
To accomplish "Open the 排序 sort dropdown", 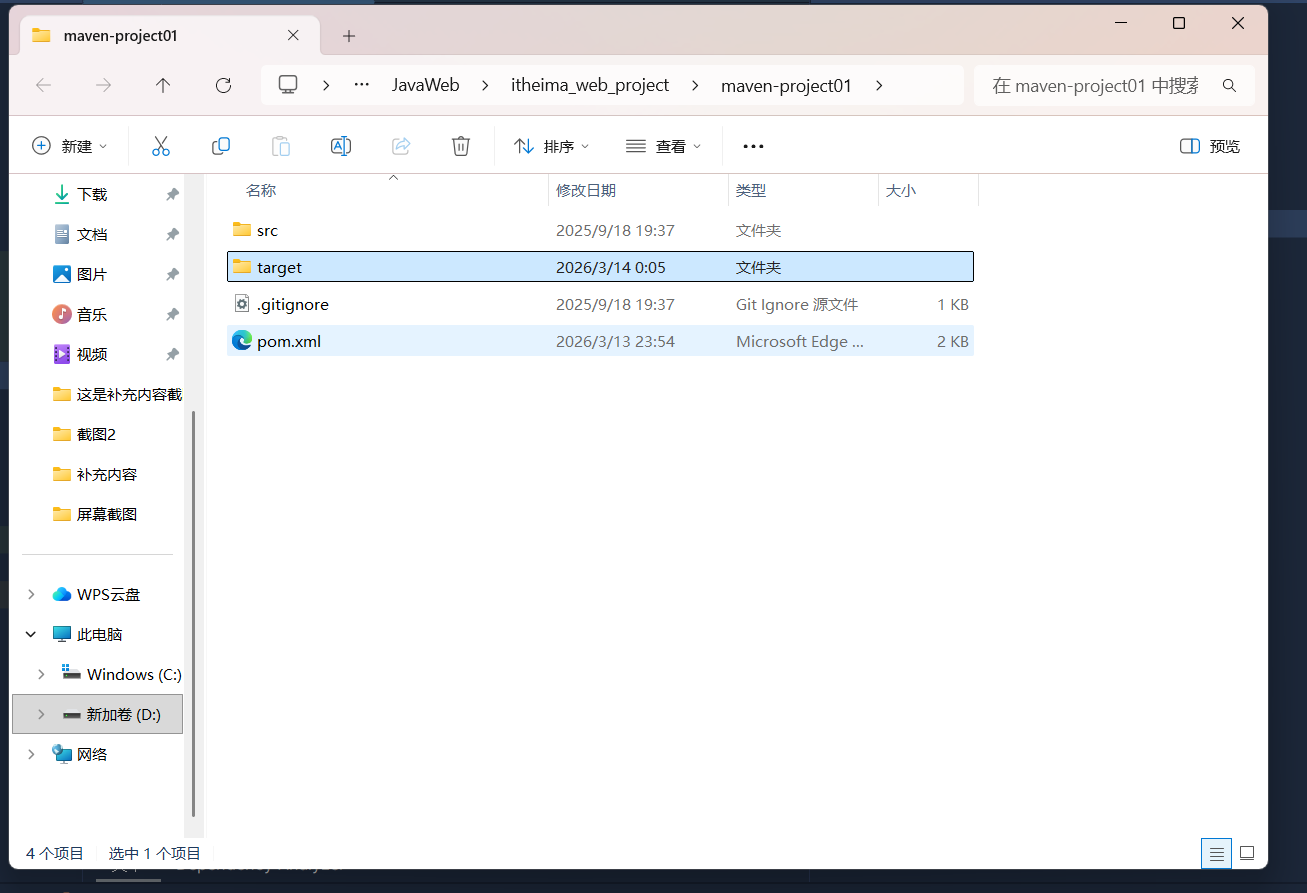I will click(552, 146).
